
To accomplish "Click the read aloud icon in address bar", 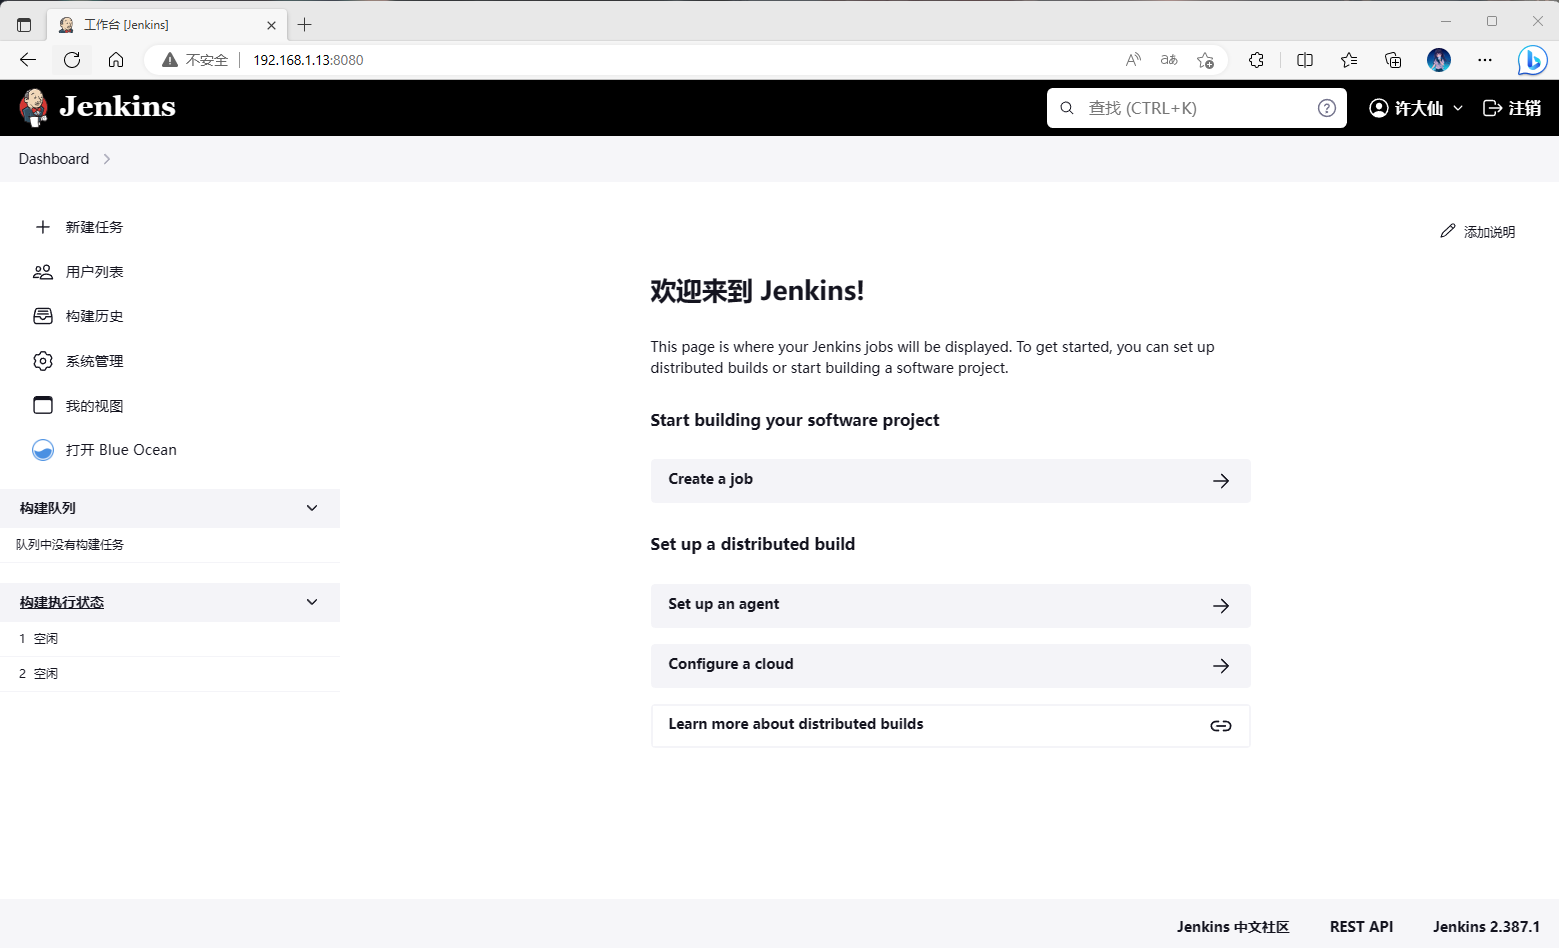I will [x=1133, y=60].
